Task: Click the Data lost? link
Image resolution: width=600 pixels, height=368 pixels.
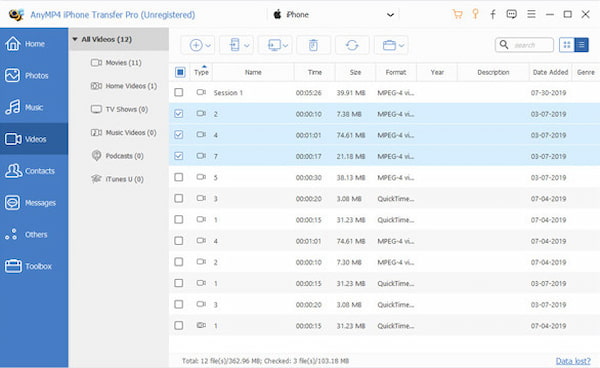Action: click(x=573, y=361)
